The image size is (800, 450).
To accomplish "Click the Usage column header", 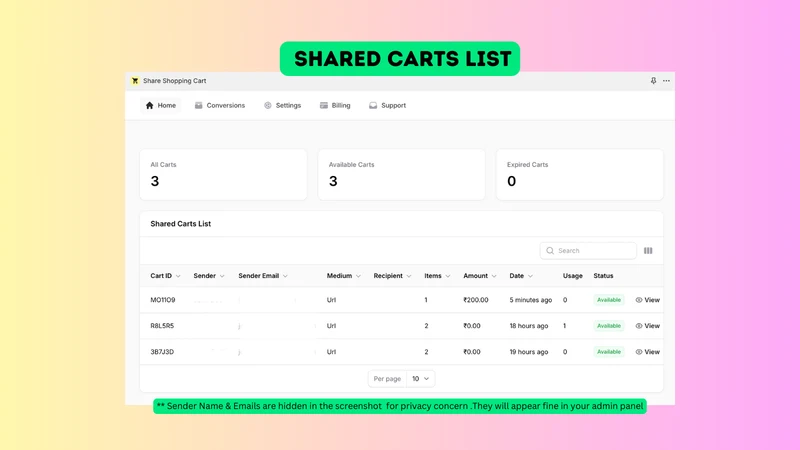I will [x=572, y=276].
